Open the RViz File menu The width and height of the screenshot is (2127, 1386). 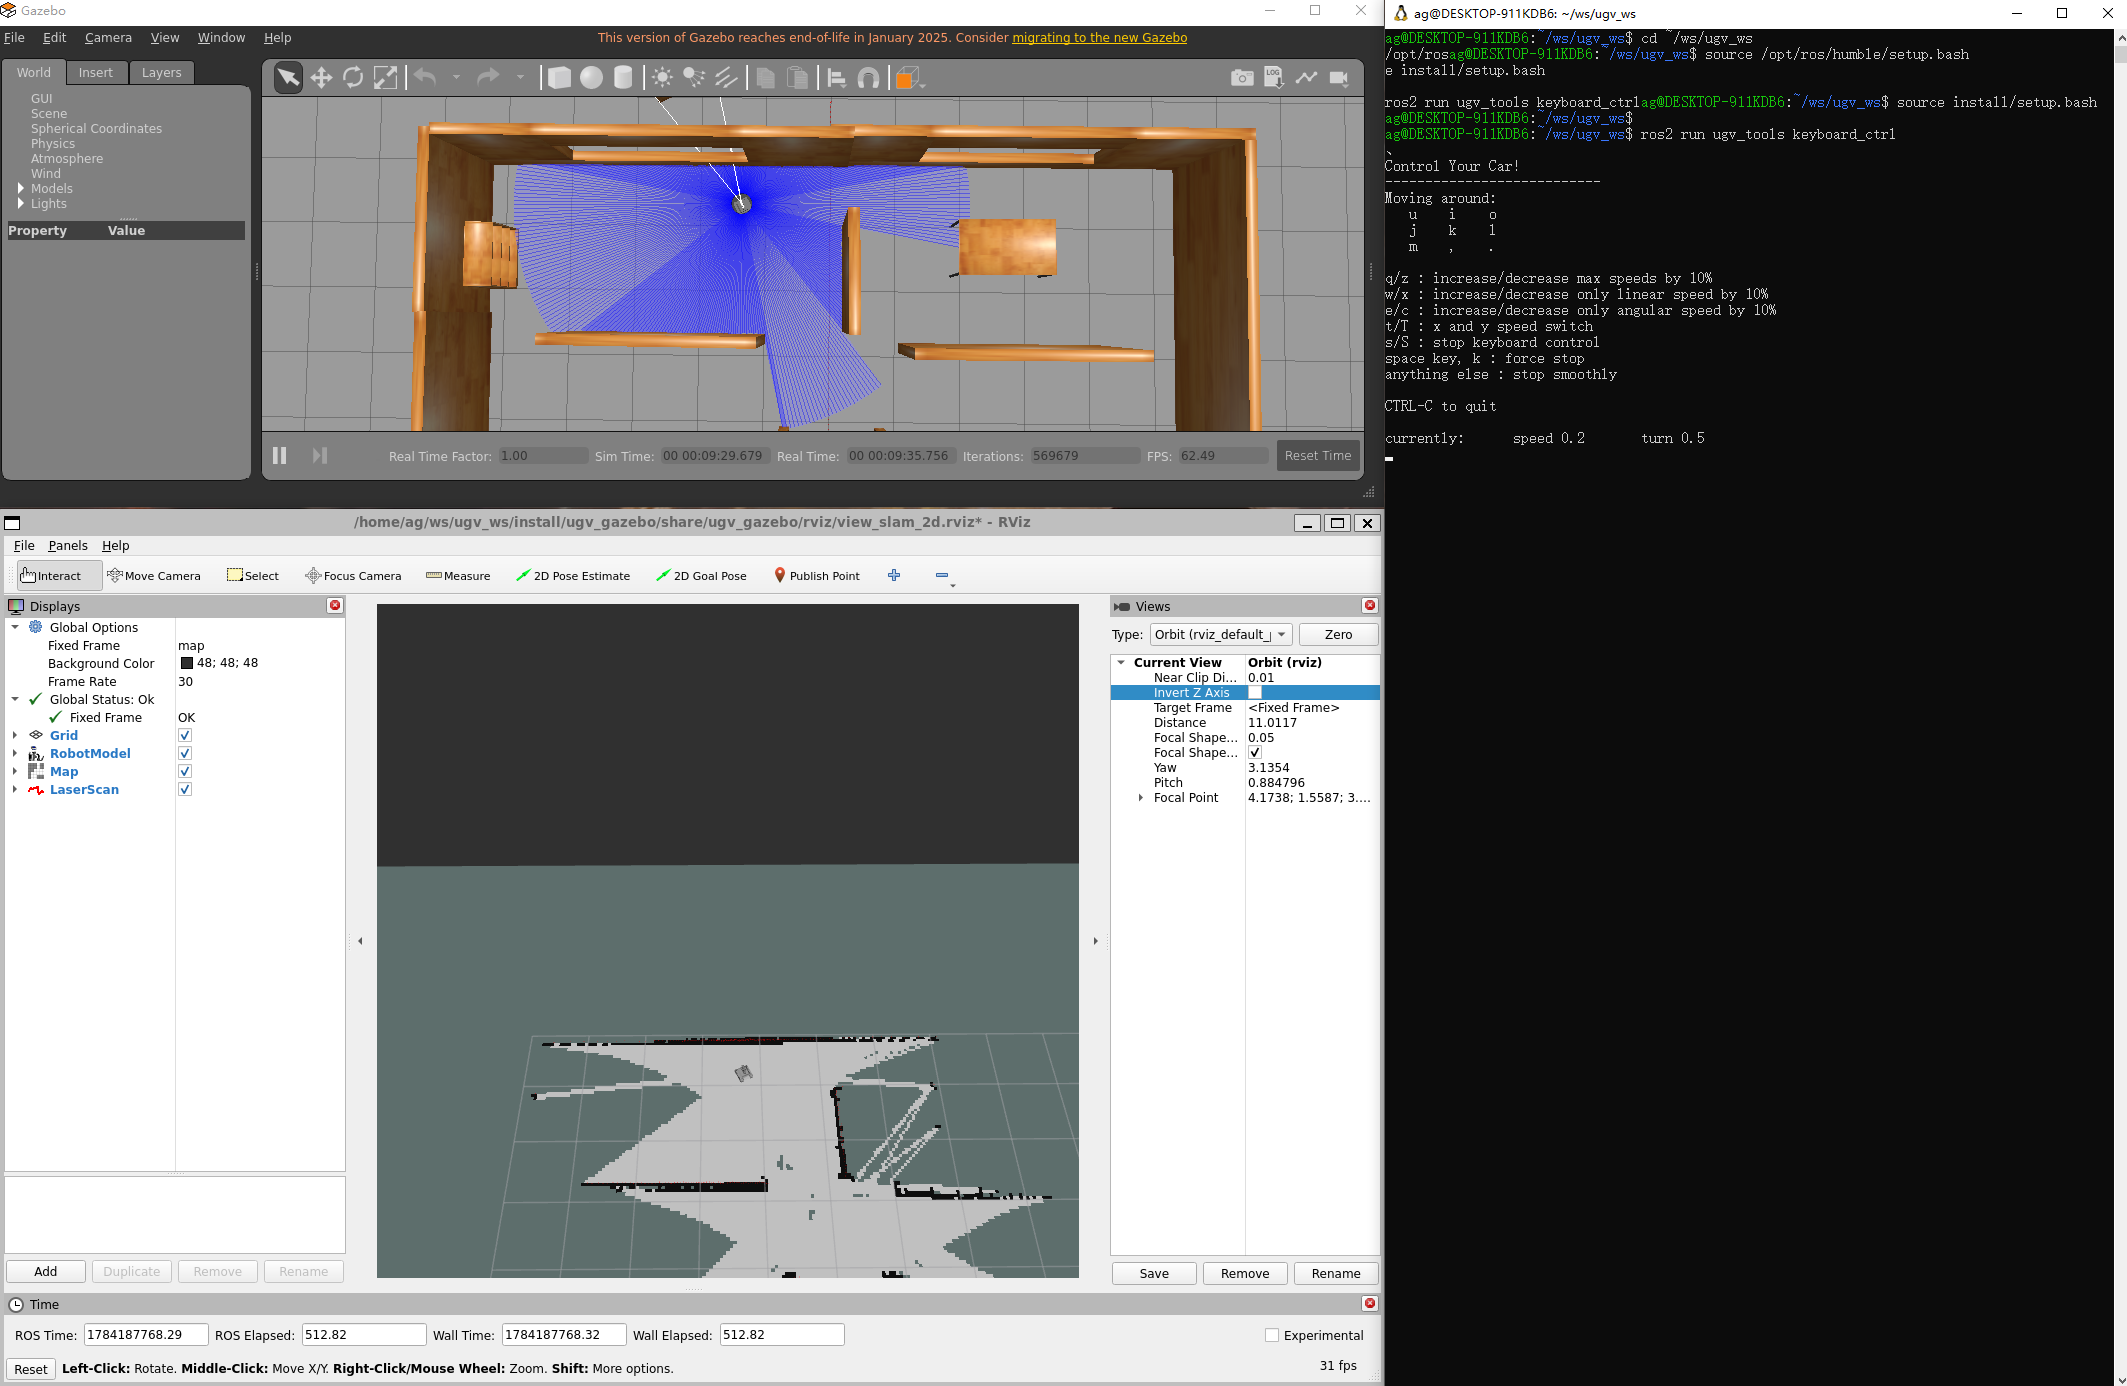pos(24,545)
